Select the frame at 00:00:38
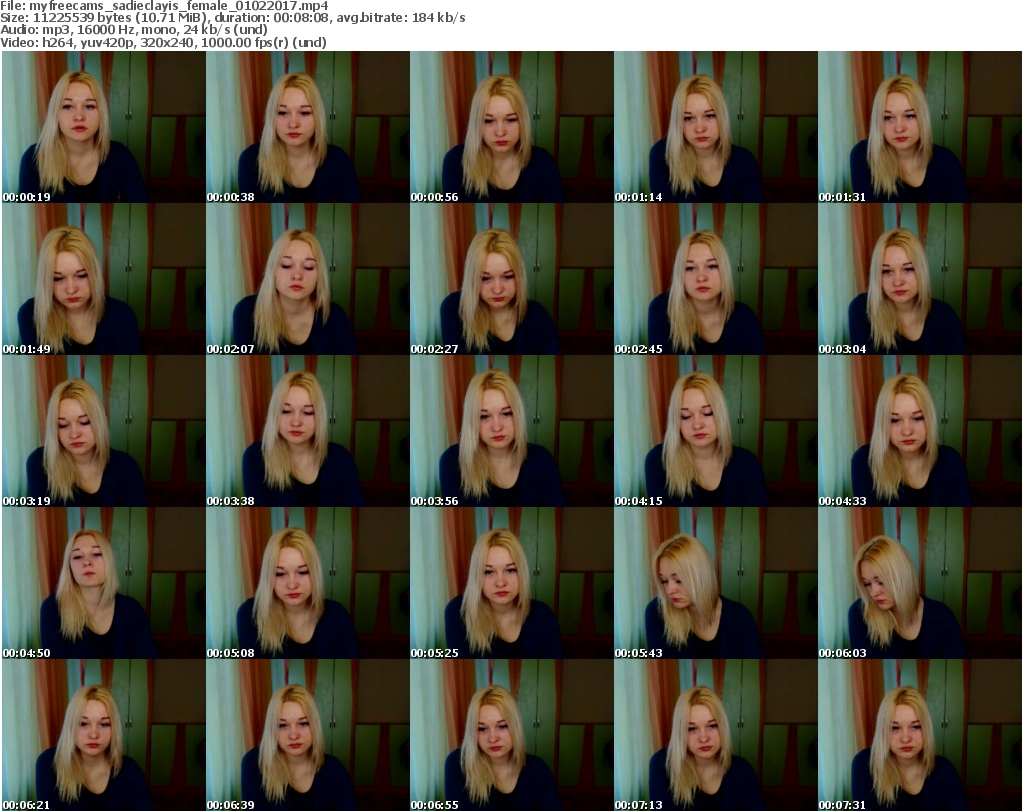 [x=308, y=127]
